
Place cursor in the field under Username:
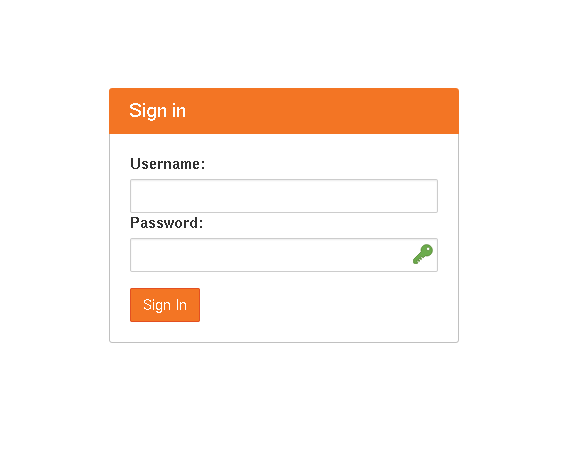click(284, 196)
